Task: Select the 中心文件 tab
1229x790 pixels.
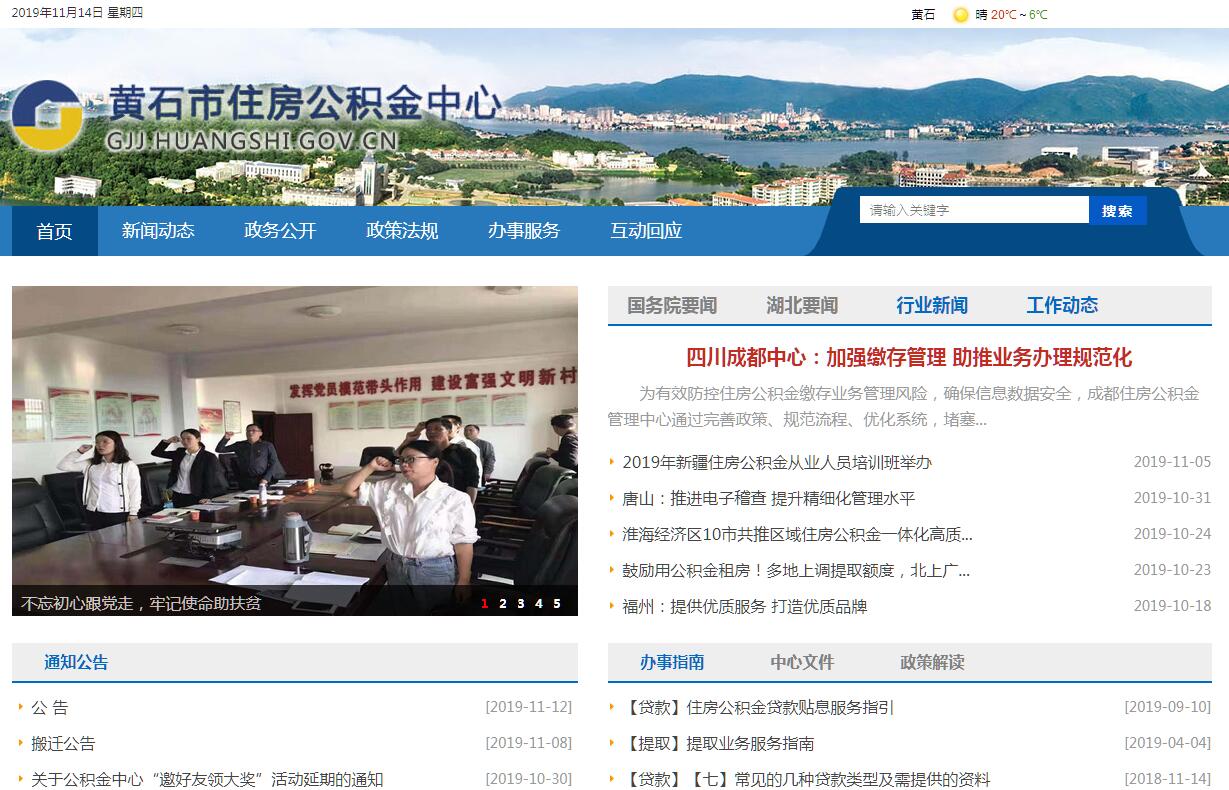Action: 802,662
